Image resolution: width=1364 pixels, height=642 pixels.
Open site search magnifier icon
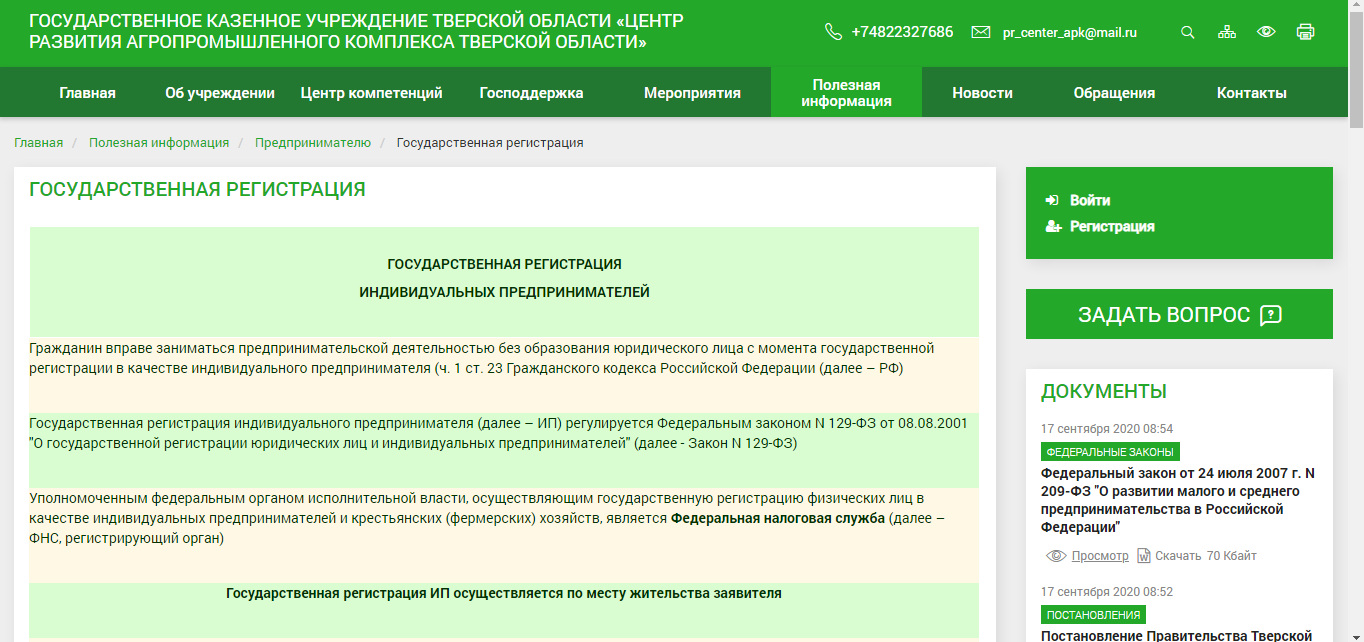point(1188,32)
